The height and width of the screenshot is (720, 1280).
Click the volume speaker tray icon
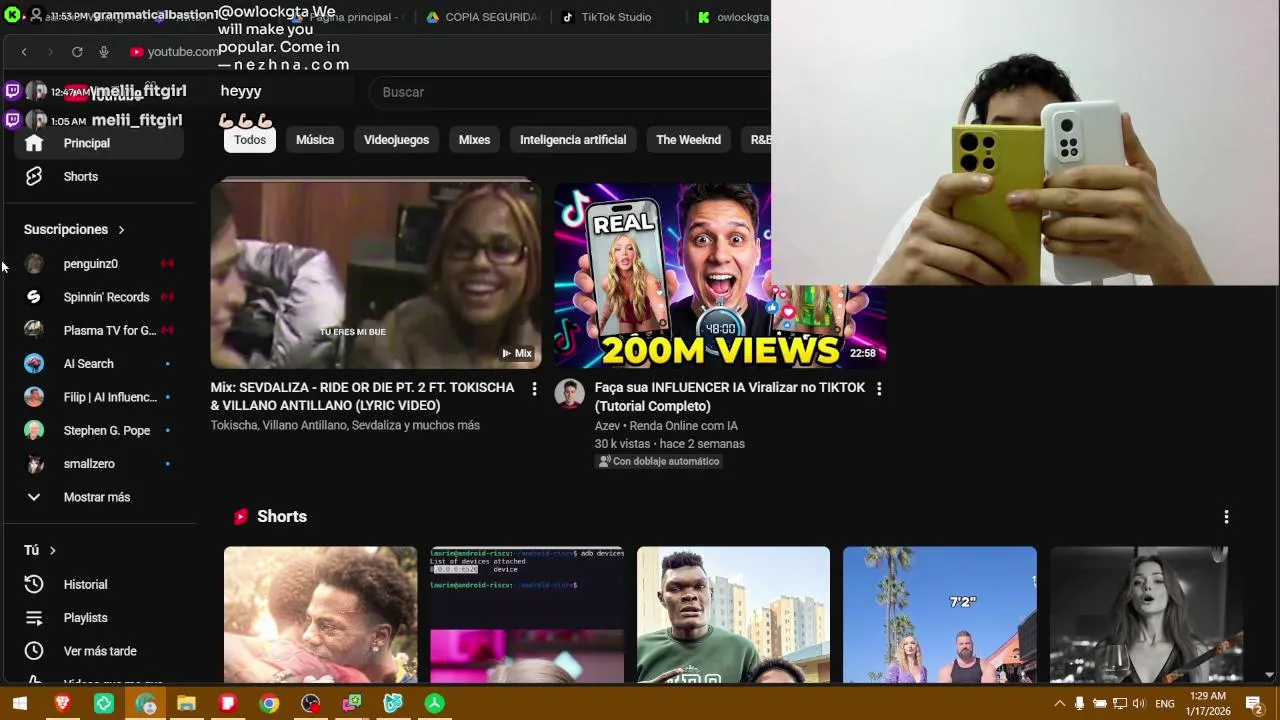pyautogui.click(x=1138, y=704)
